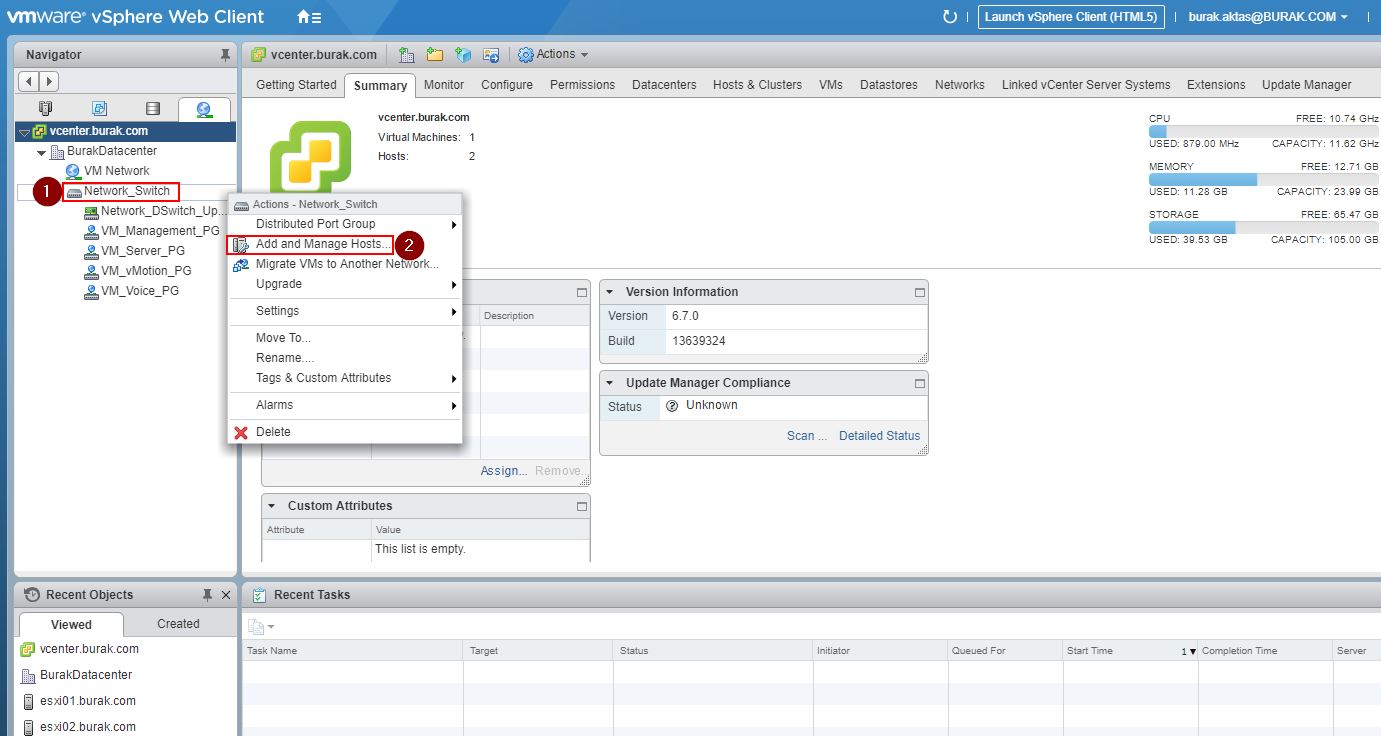Collapse the Custom Attributes section
The height and width of the screenshot is (736, 1381).
272,506
